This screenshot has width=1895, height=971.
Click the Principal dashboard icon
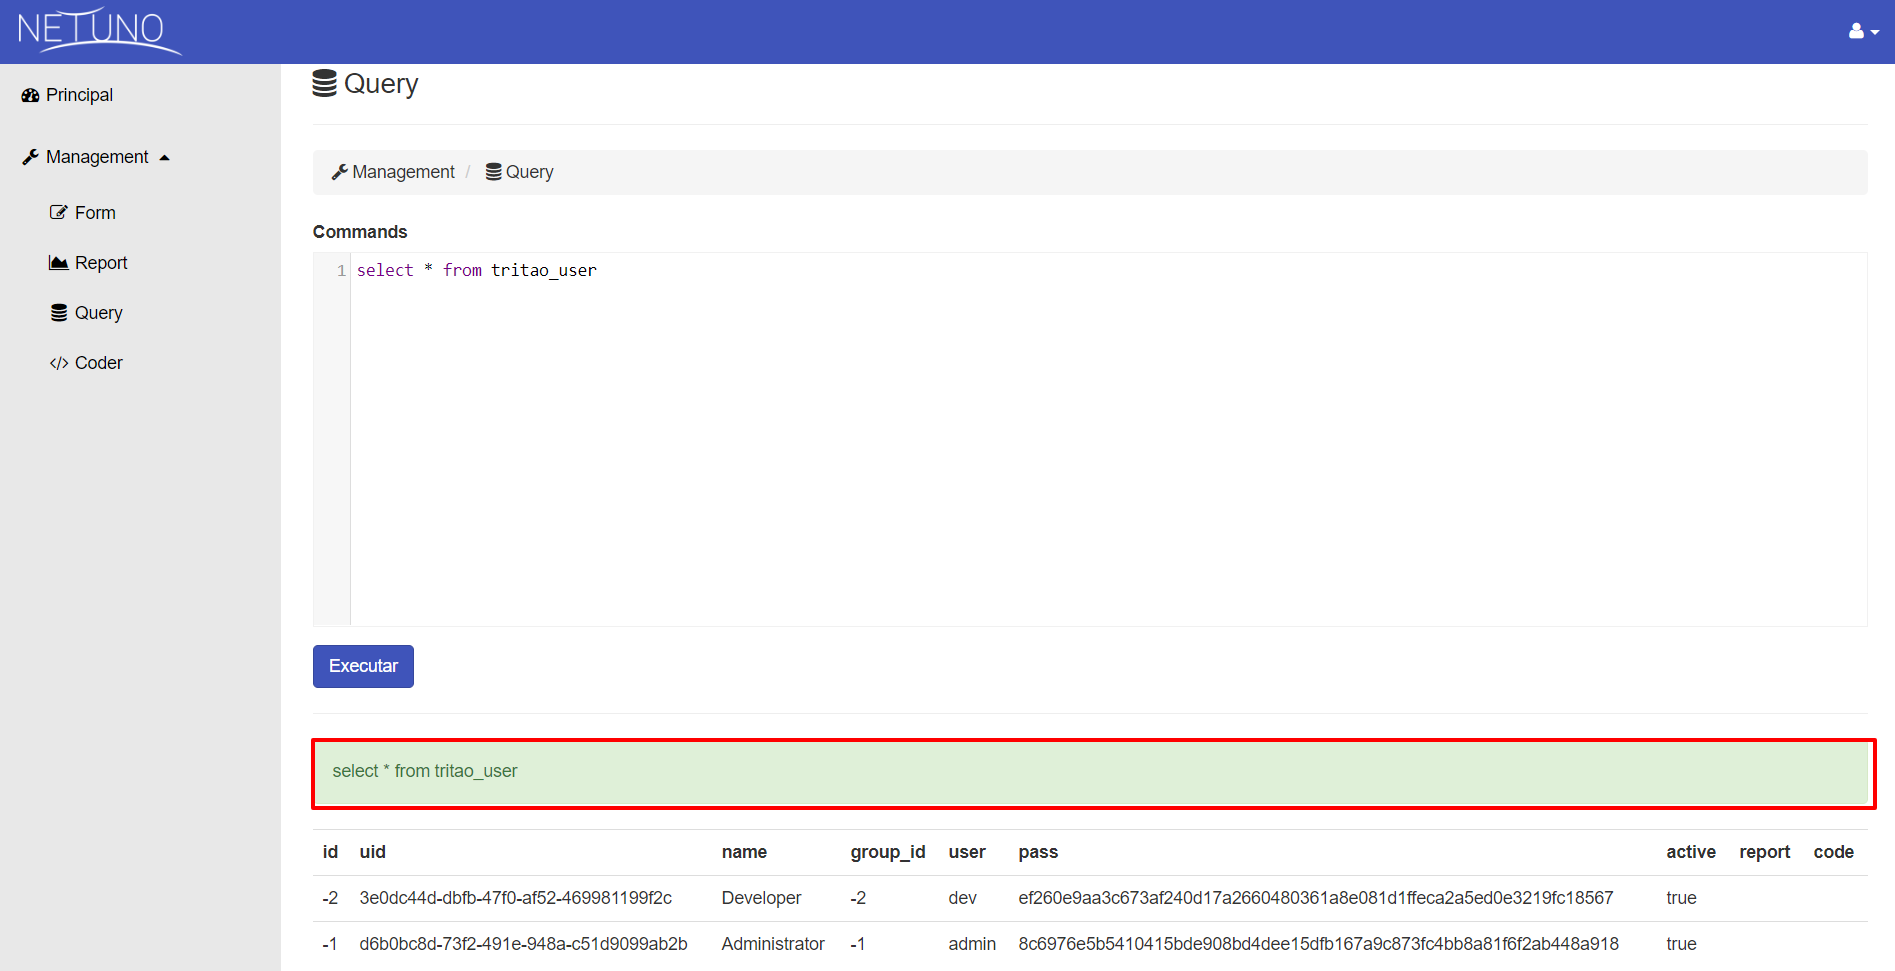(30, 95)
